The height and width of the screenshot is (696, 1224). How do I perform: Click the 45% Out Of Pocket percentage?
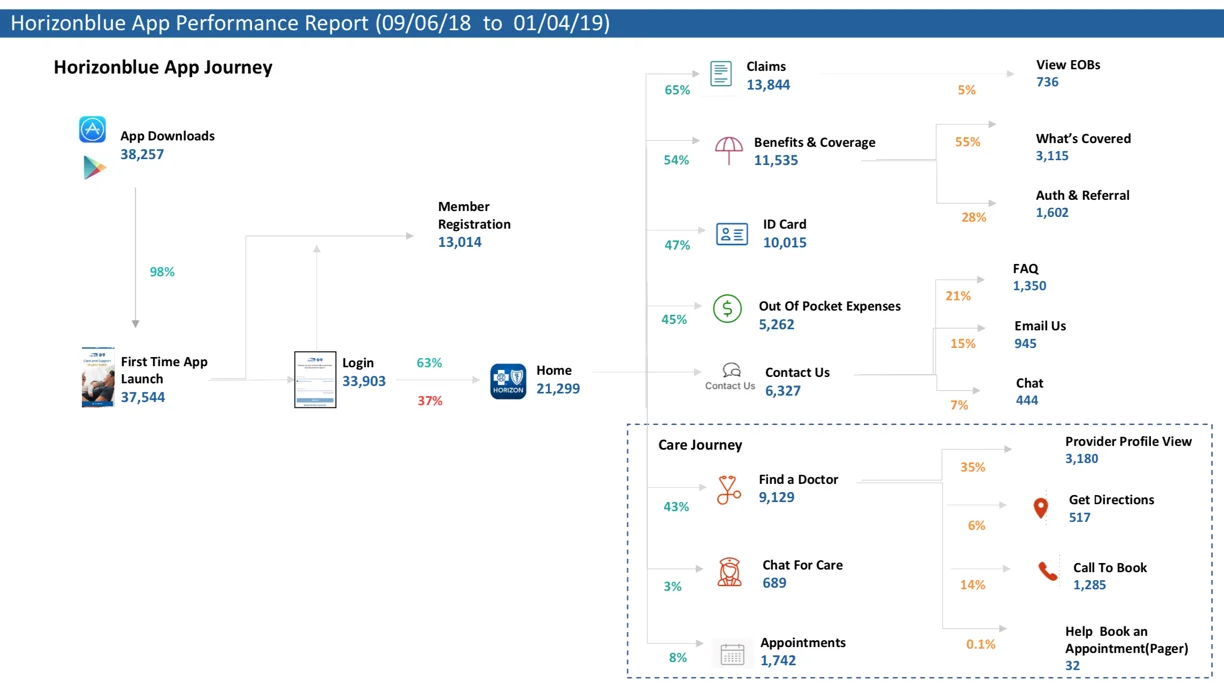point(674,320)
